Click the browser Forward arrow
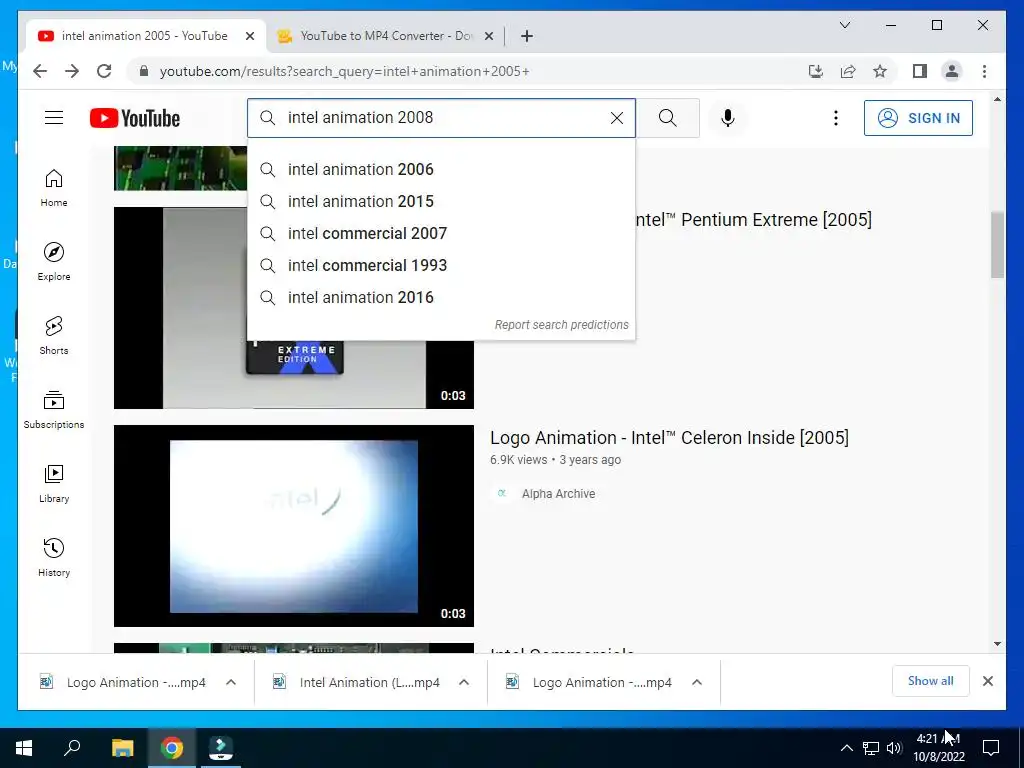Image resolution: width=1024 pixels, height=768 pixels. pos(72,71)
